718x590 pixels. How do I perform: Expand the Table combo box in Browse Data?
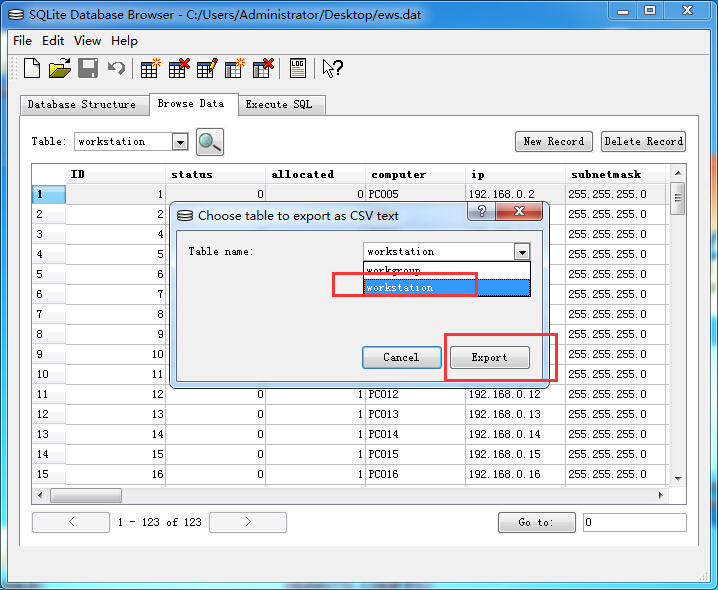pos(179,142)
